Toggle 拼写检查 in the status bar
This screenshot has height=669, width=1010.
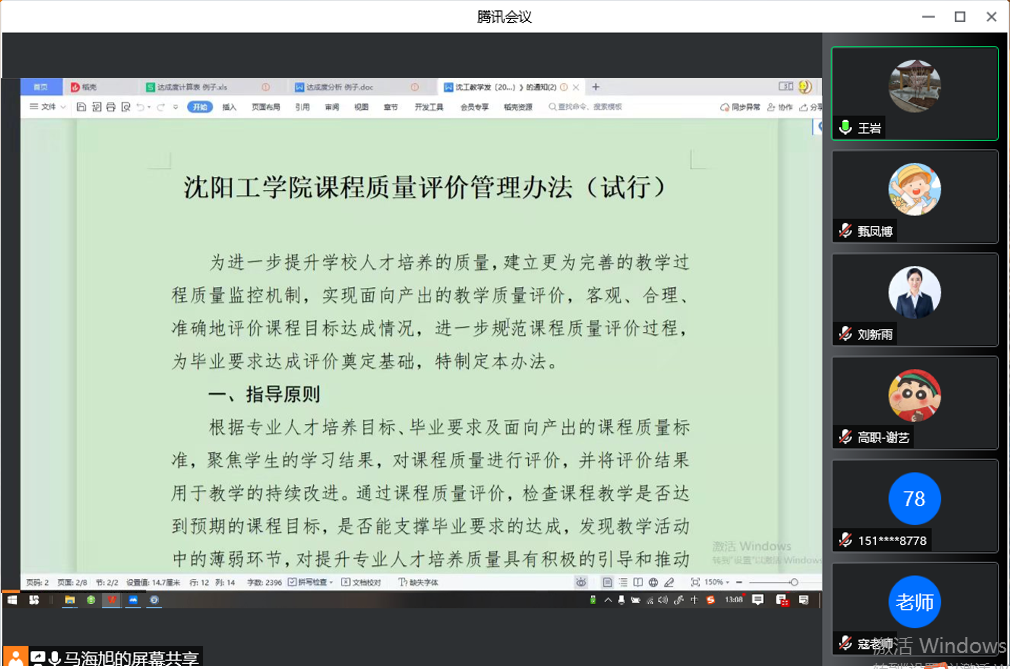(x=310, y=582)
